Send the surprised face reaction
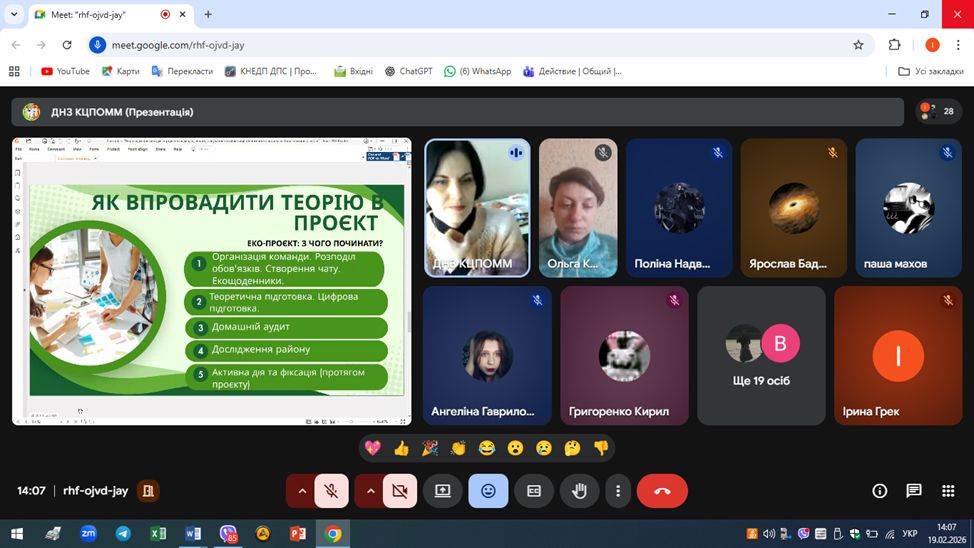The image size is (974, 548). (515, 447)
